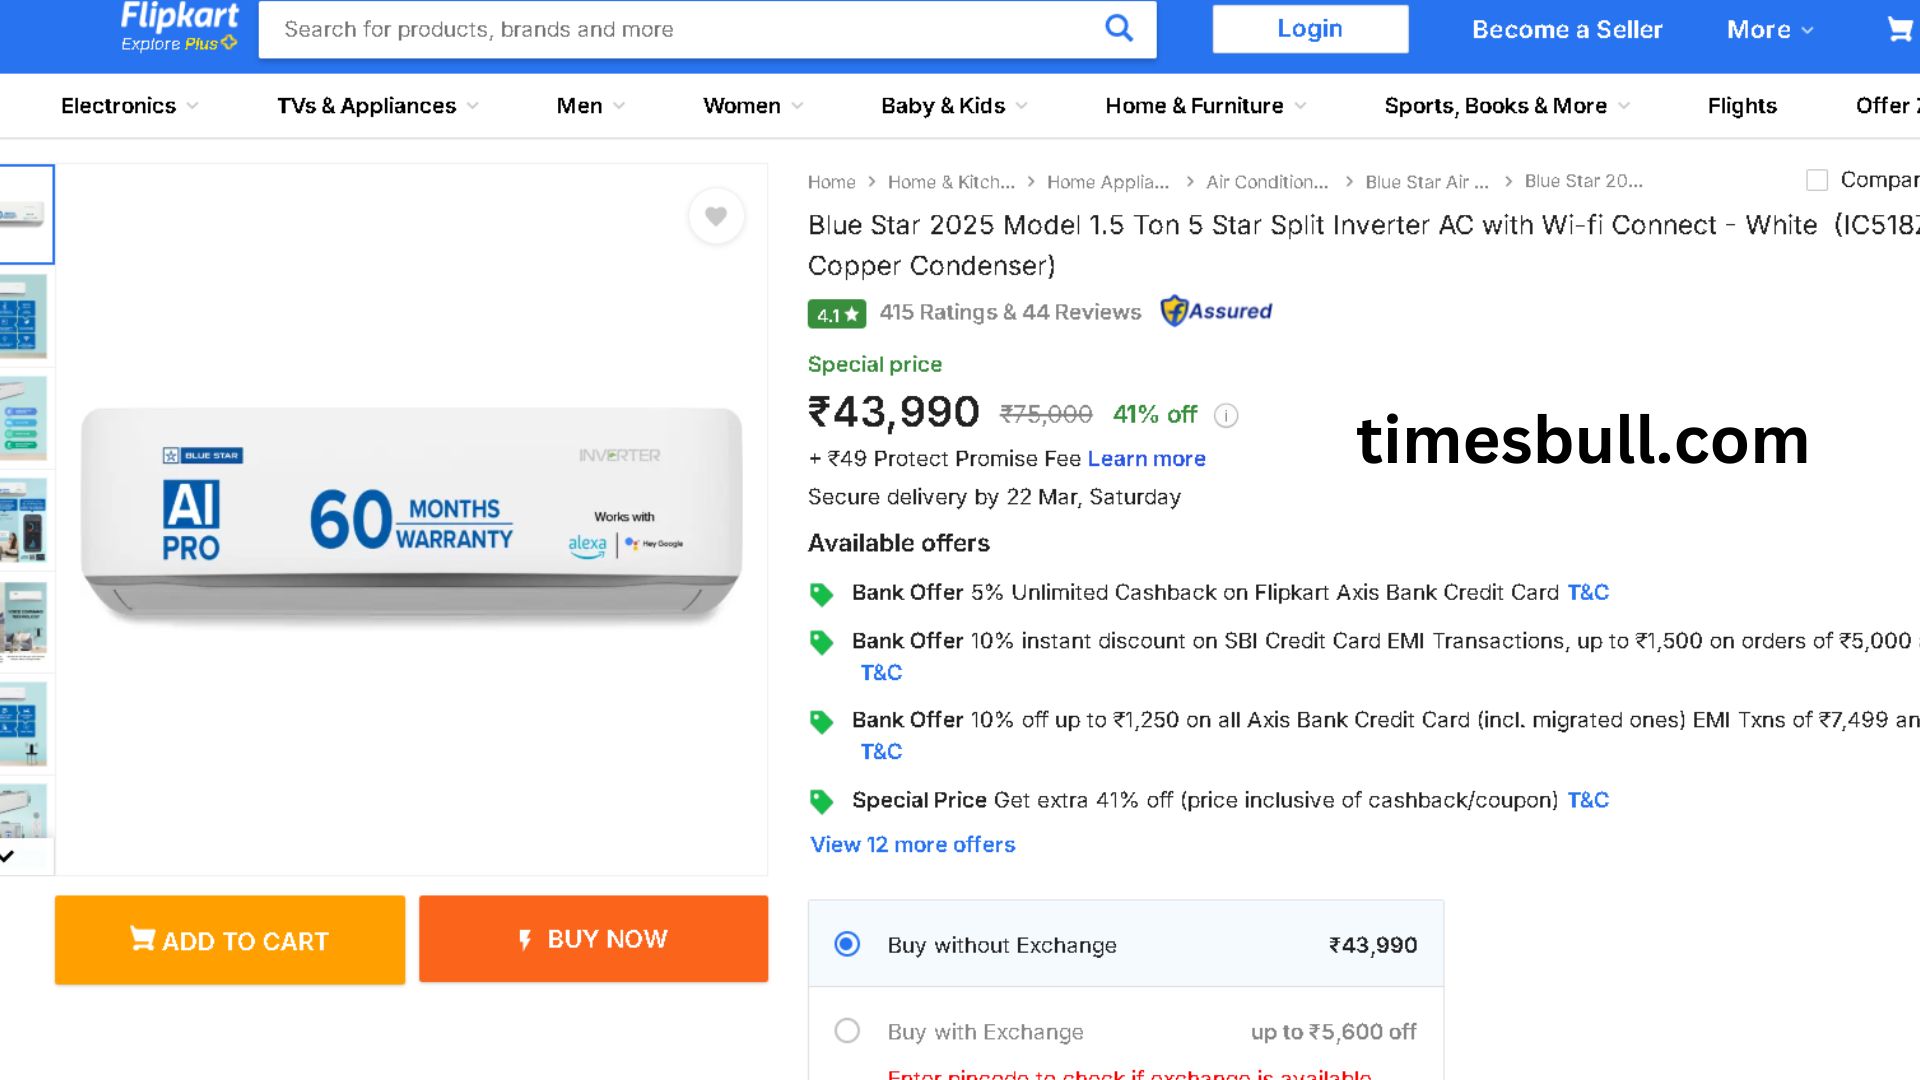The width and height of the screenshot is (1920, 1080).
Task: Click 415 Ratings & 44 Reviews
Action: pos(1010,313)
